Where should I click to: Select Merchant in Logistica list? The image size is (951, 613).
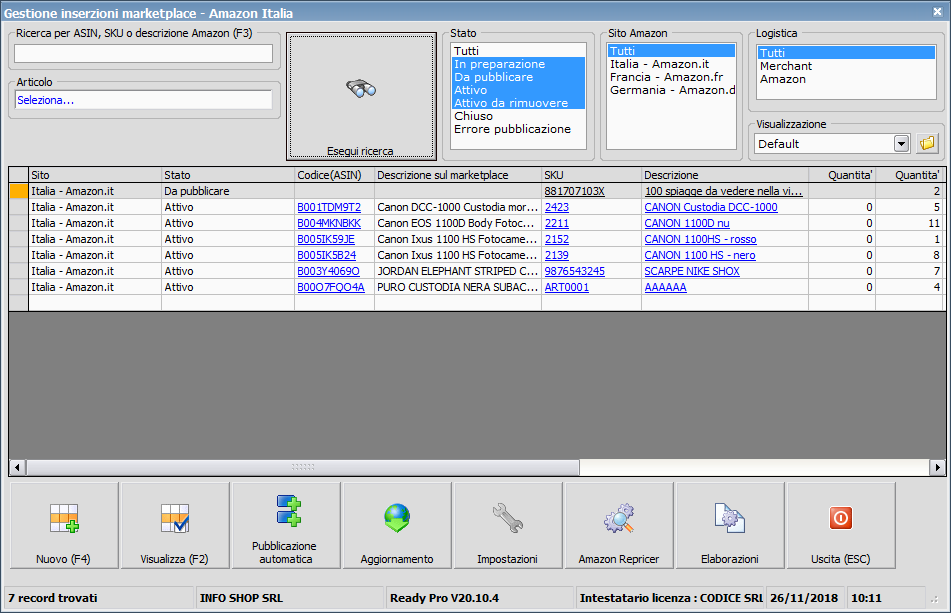(786, 66)
